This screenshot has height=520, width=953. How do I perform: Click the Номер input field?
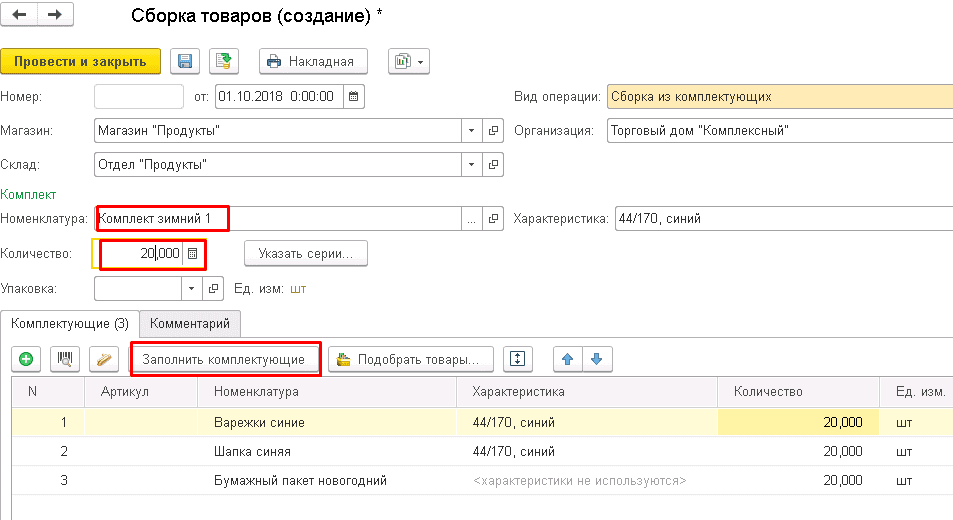138,97
